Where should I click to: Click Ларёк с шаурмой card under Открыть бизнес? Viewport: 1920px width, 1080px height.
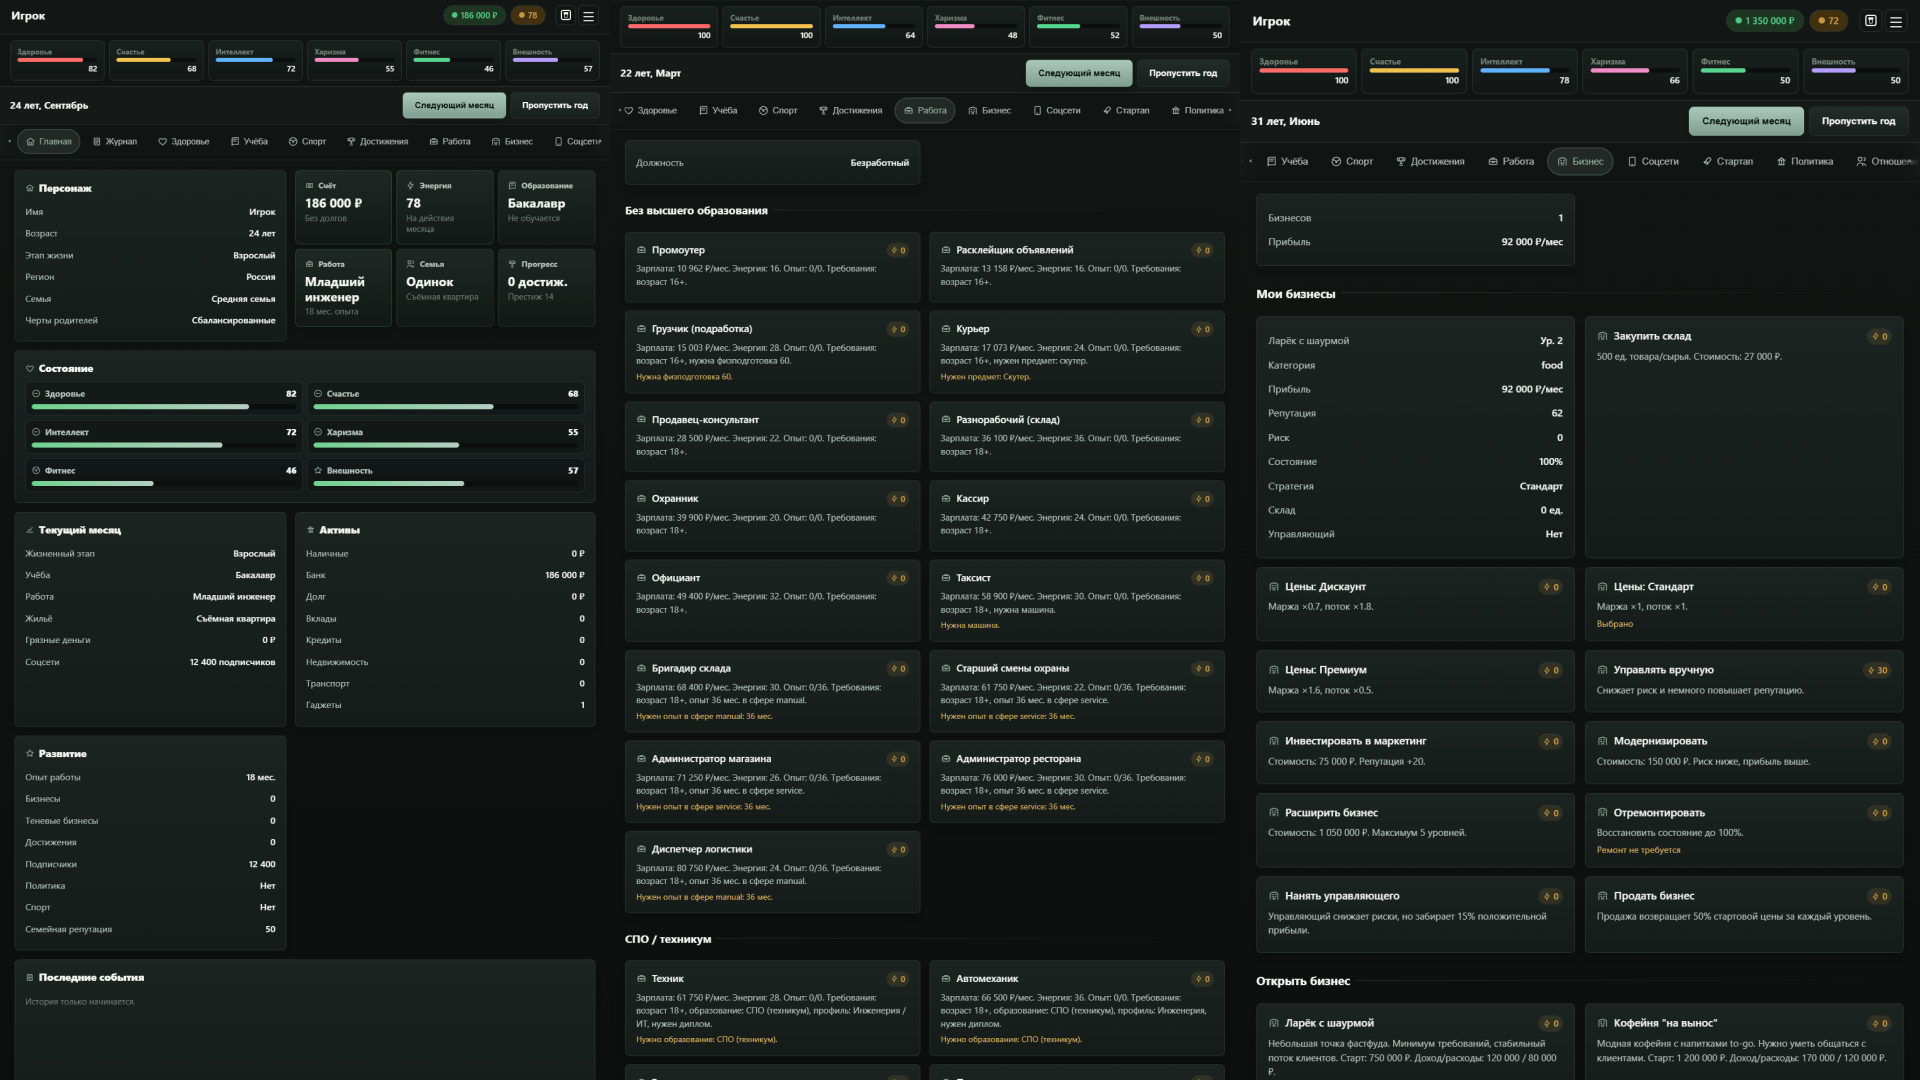click(1415, 1042)
